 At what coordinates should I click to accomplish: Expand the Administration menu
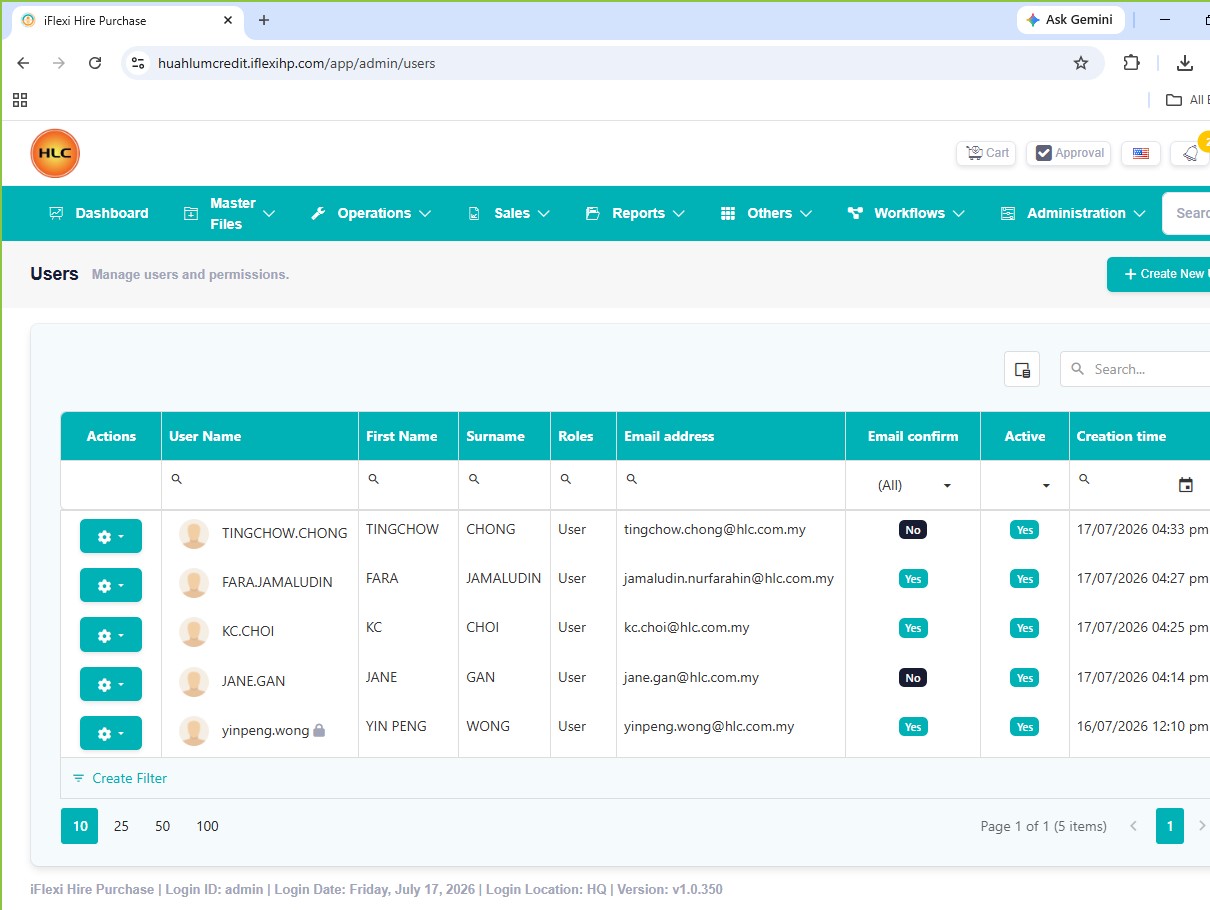(1073, 213)
